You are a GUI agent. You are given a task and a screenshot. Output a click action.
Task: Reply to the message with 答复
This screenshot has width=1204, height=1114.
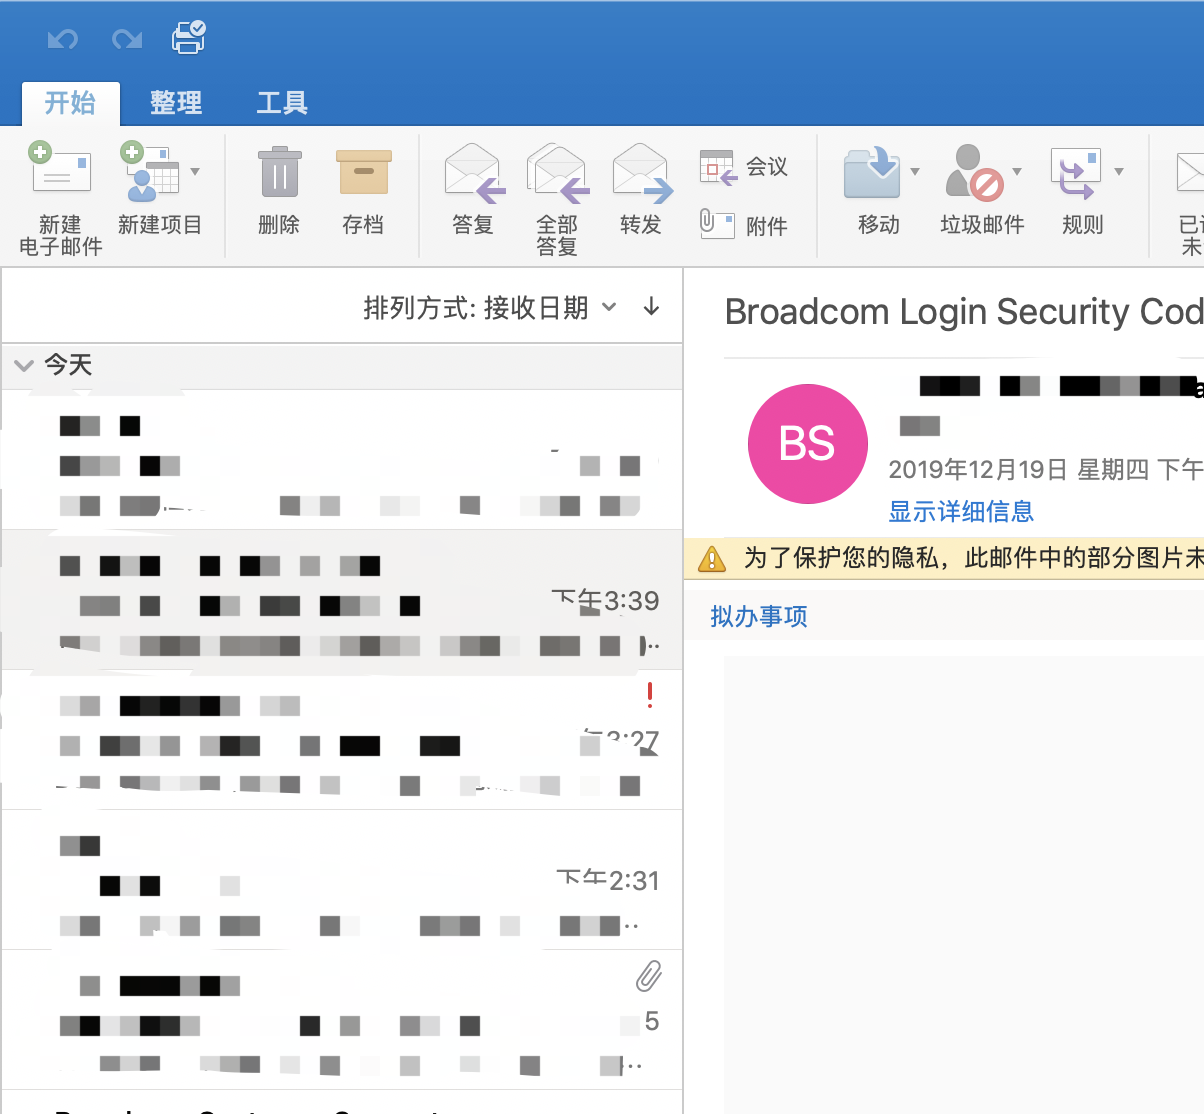click(x=473, y=191)
